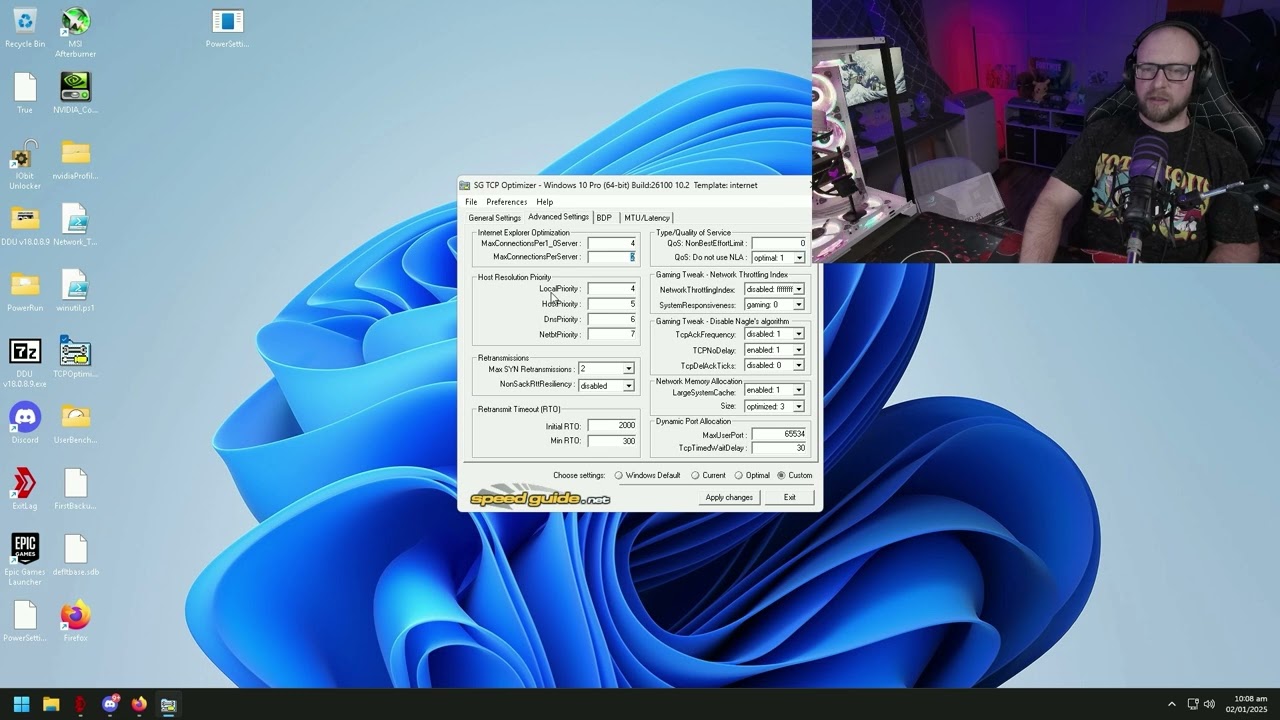This screenshot has height=720, width=1280.
Task: Click the DnsPriority input field
Action: 612,319
